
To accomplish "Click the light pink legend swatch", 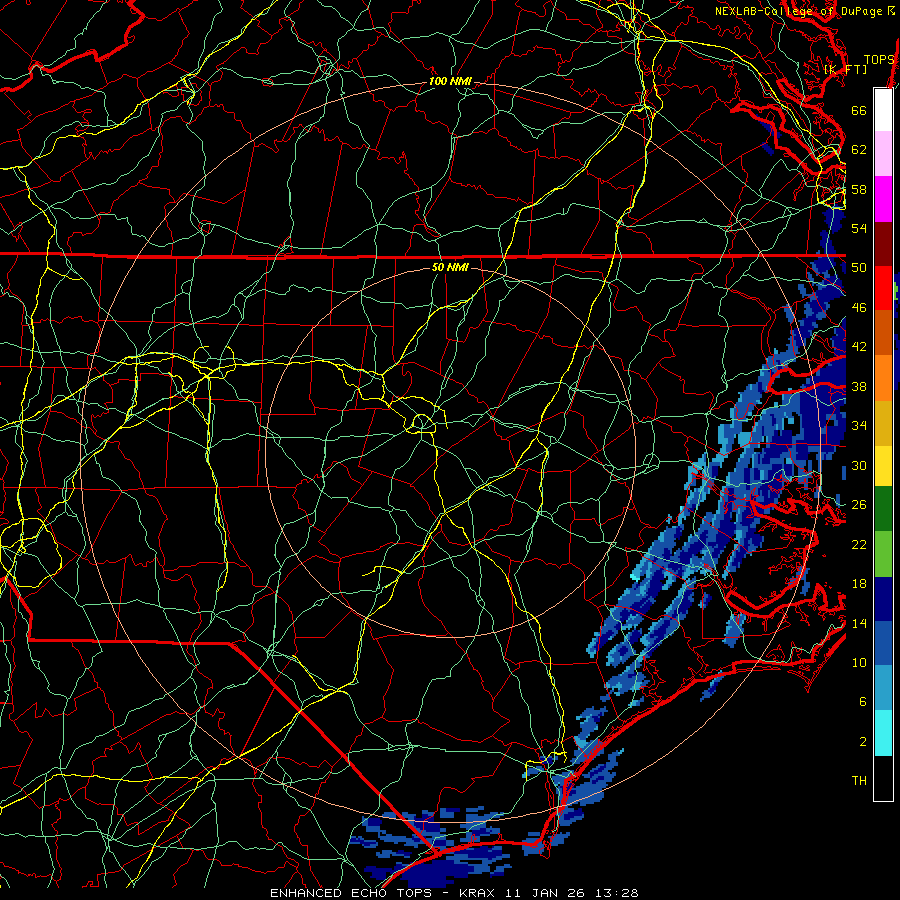I will point(883,154).
